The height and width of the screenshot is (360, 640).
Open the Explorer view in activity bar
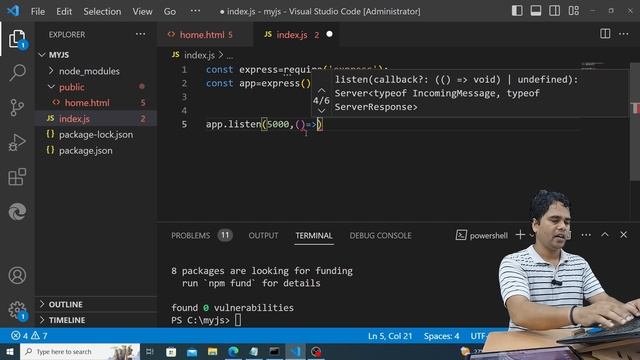pos(17,38)
